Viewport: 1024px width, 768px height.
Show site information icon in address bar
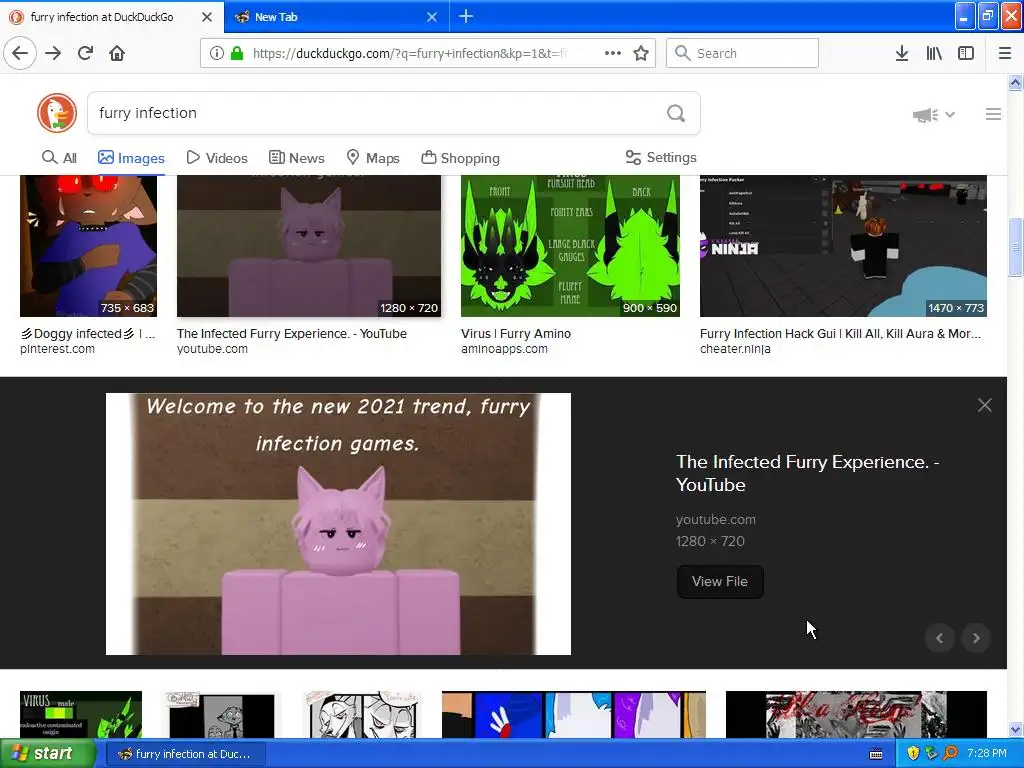(216, 53)
